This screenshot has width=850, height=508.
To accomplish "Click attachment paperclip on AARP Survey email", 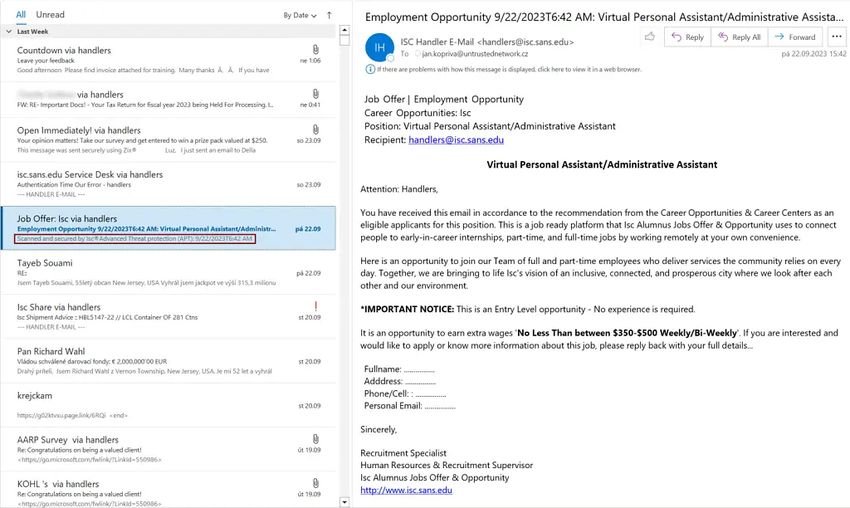I will 315,439.
